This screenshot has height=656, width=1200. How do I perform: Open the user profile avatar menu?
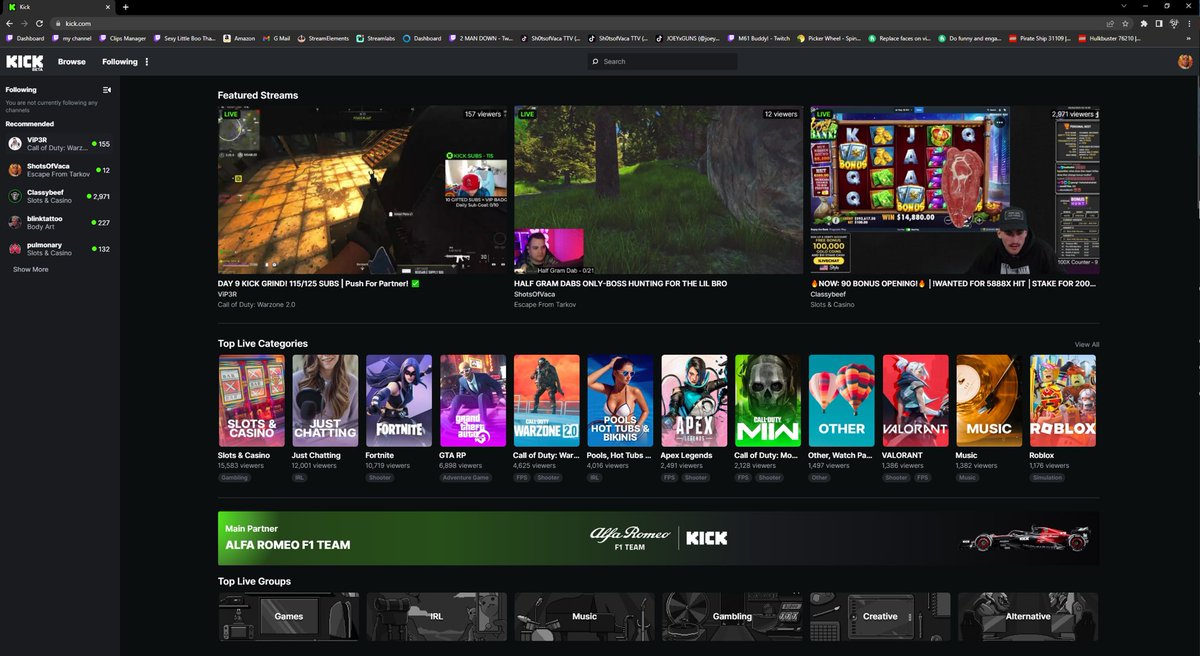[x=1185, y=62]
